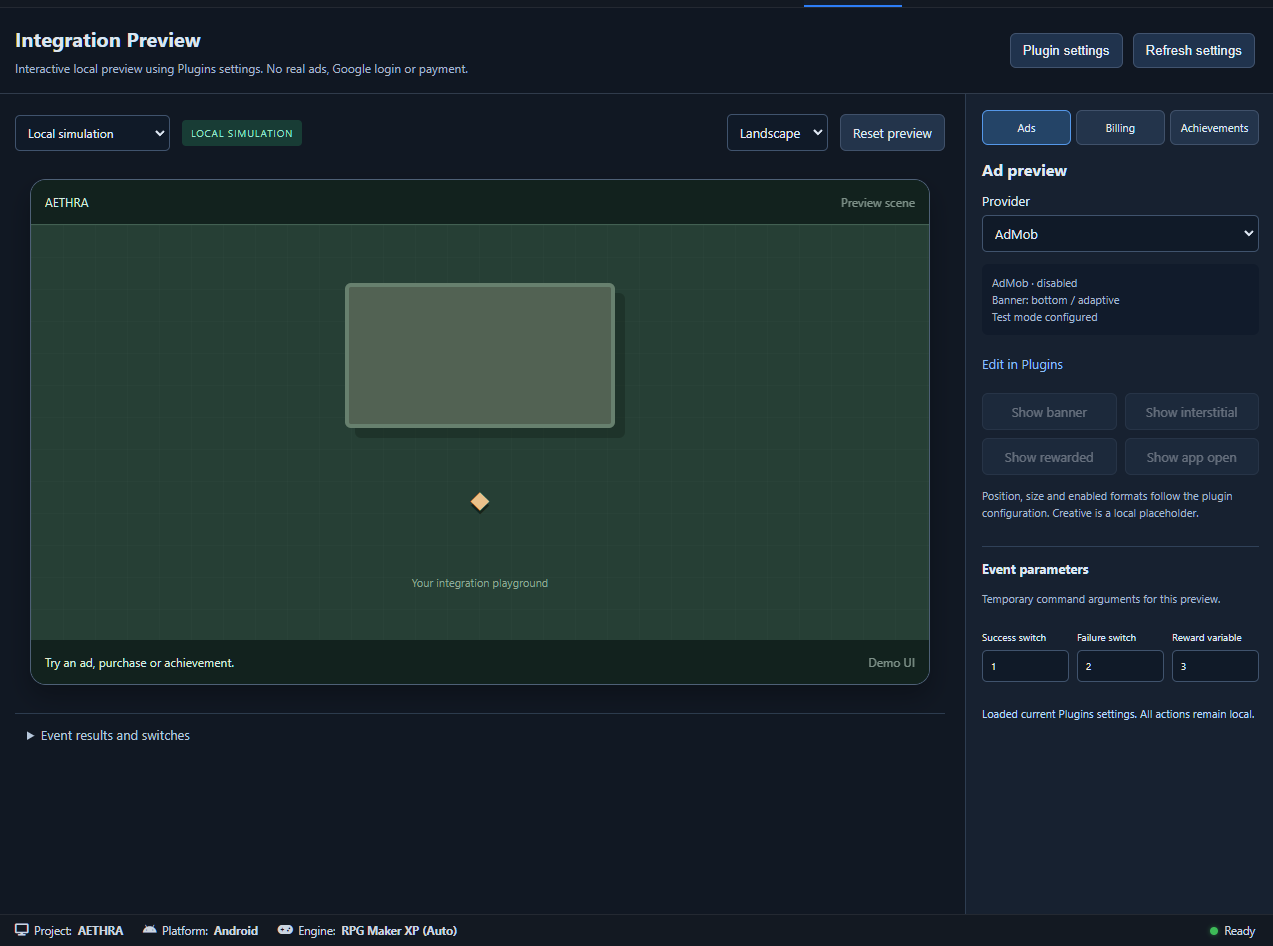Expand Event results and switches
The height and width of the screenshot is (946, 1273).
click(108, 735)
